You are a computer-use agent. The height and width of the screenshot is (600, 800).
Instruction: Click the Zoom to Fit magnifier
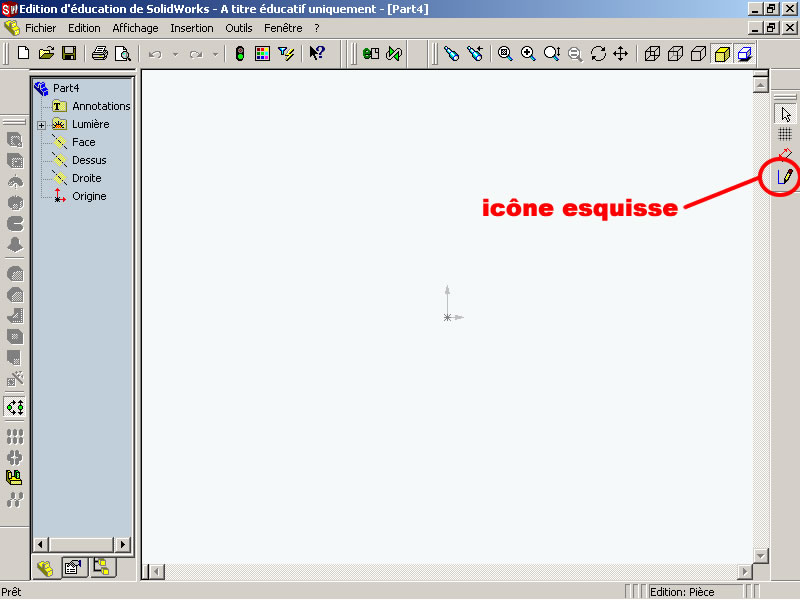pyautogui.click(x=505, y=53)
